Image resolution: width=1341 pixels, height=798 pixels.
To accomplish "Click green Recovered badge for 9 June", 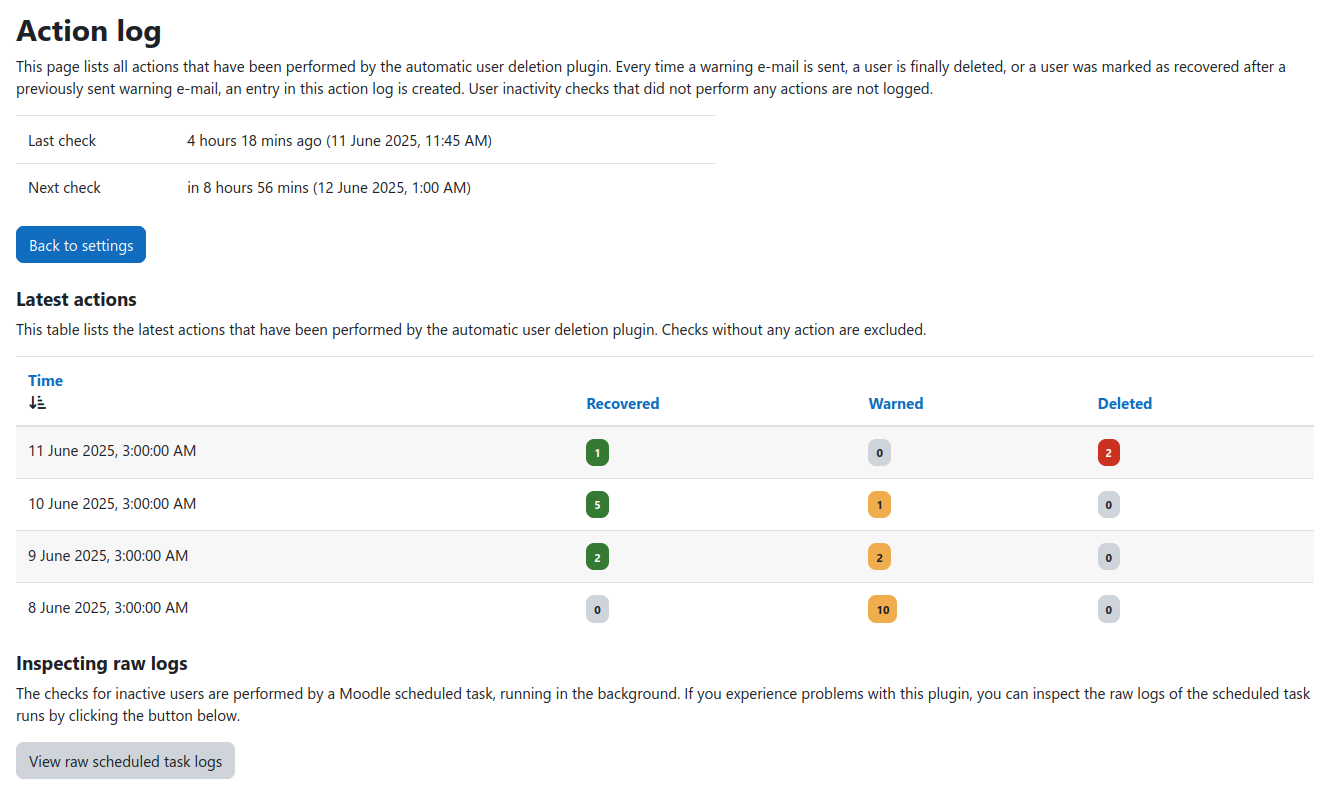I will pos(597,557).
